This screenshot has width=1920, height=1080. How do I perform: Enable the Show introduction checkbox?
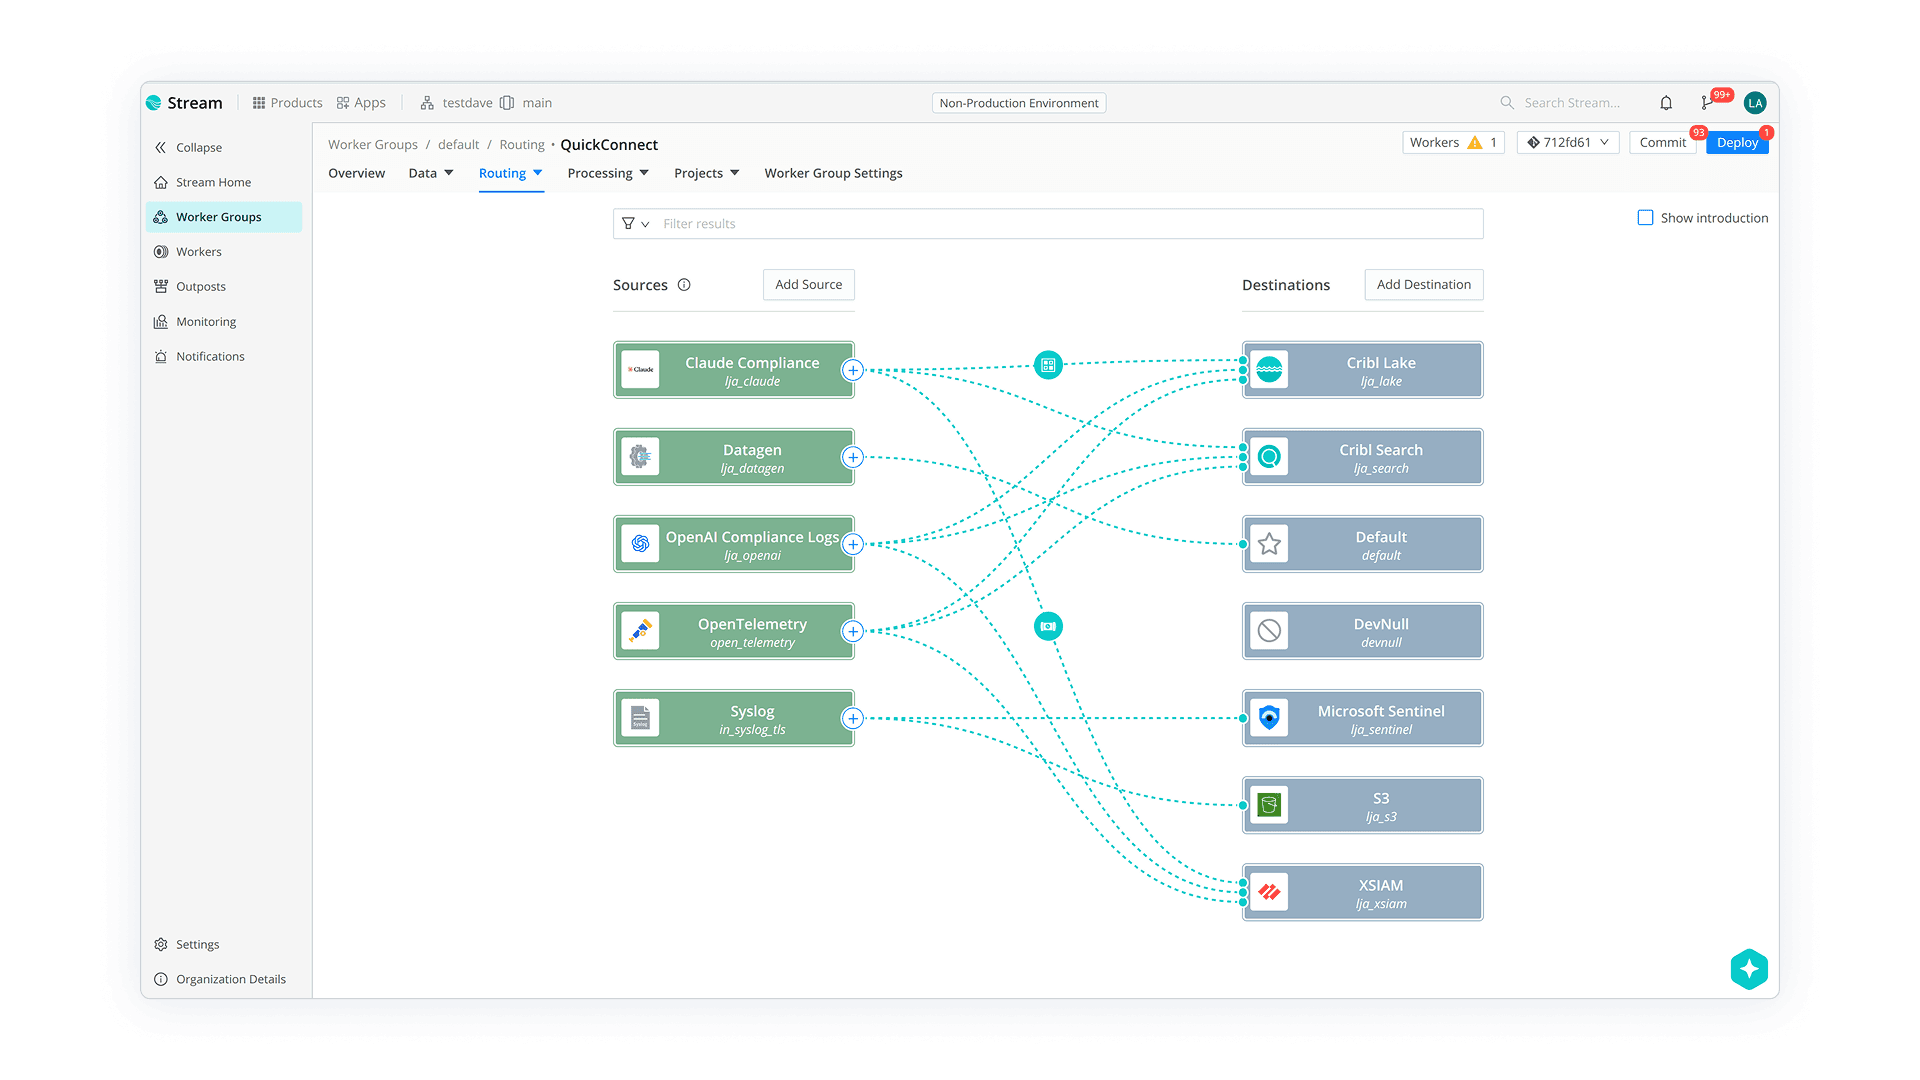(x=1645, y=218)
